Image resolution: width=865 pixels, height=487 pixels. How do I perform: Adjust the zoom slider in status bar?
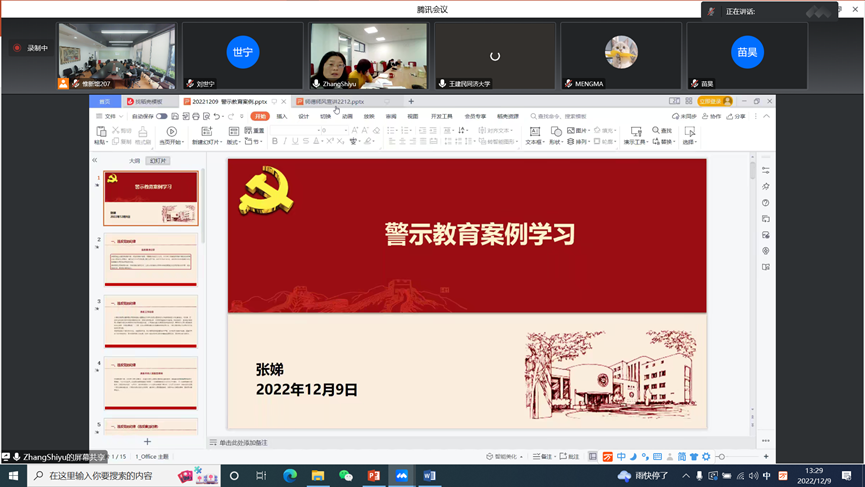point(722,457)
